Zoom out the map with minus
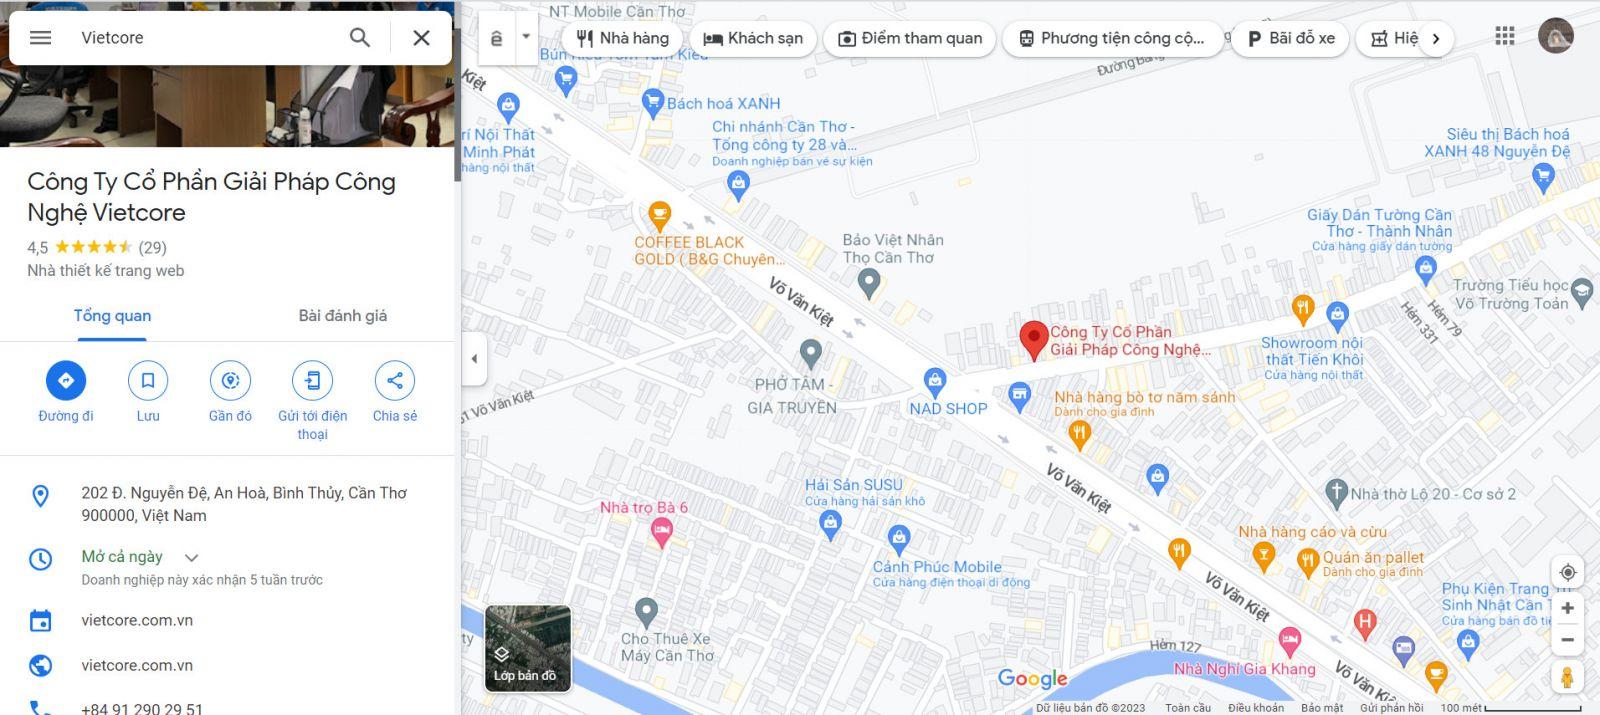The width and height of the screenshot is (1600, 715). (x=1567, y=640)
